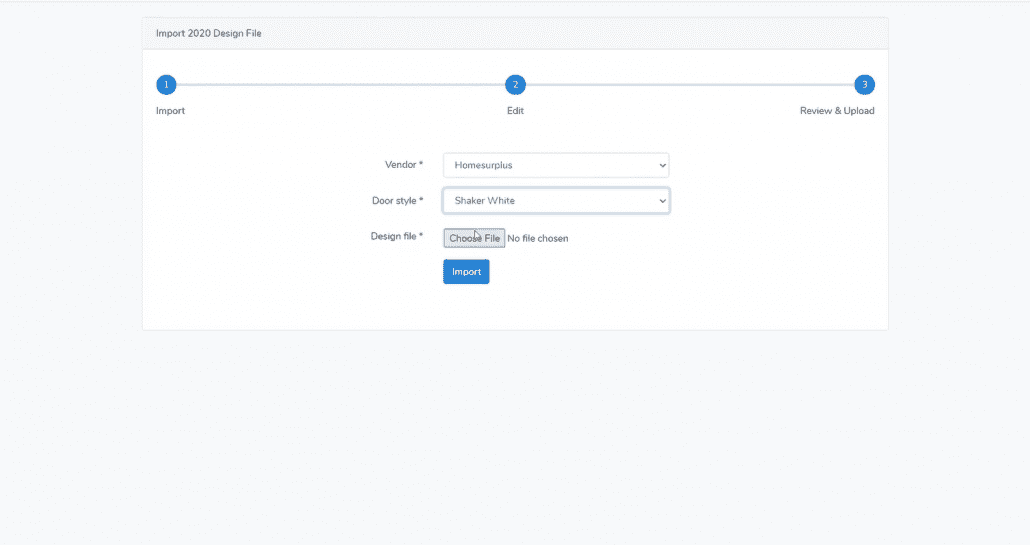Click the 'Door style *' field label
This screenshot has height=545, width=1030.
(x=397, y=201)
